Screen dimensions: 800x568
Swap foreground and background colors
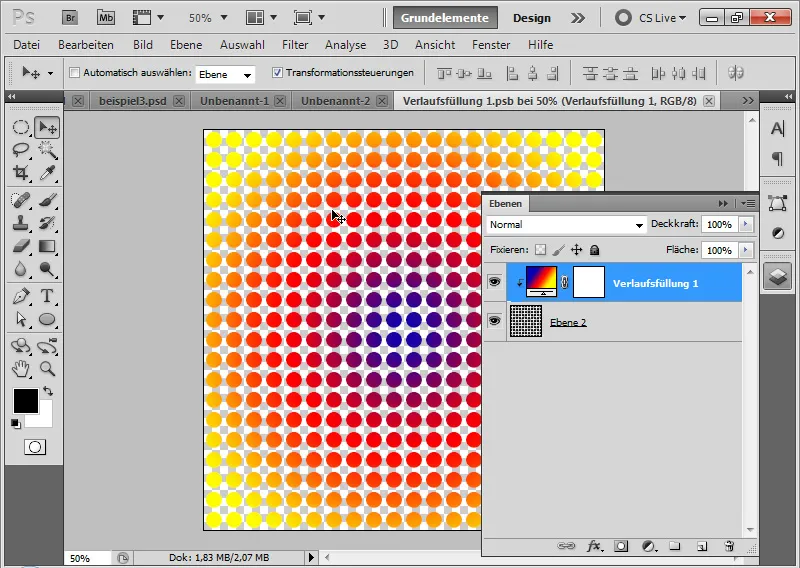point(48,391)
